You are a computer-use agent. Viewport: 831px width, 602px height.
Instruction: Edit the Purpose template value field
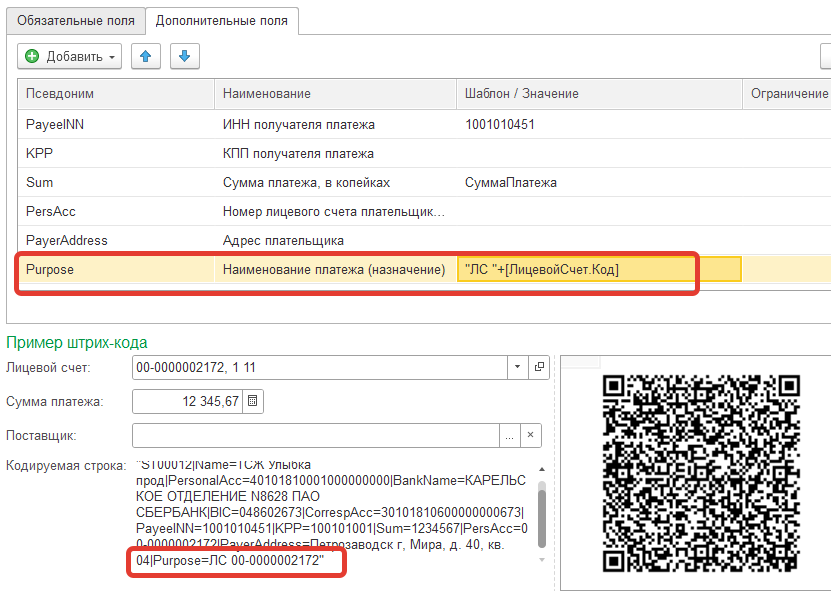point(598,269)
